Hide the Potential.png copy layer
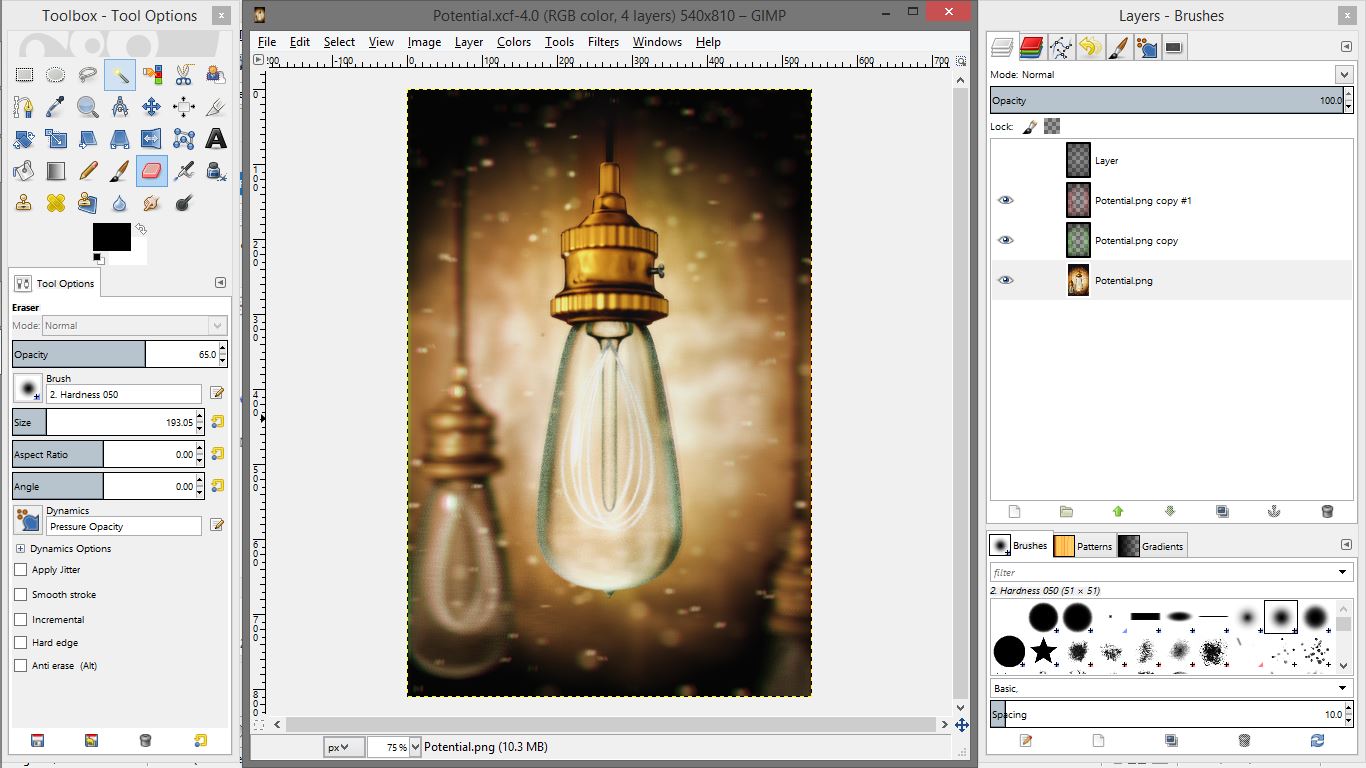1366x768 pixels. (1006, 240)
